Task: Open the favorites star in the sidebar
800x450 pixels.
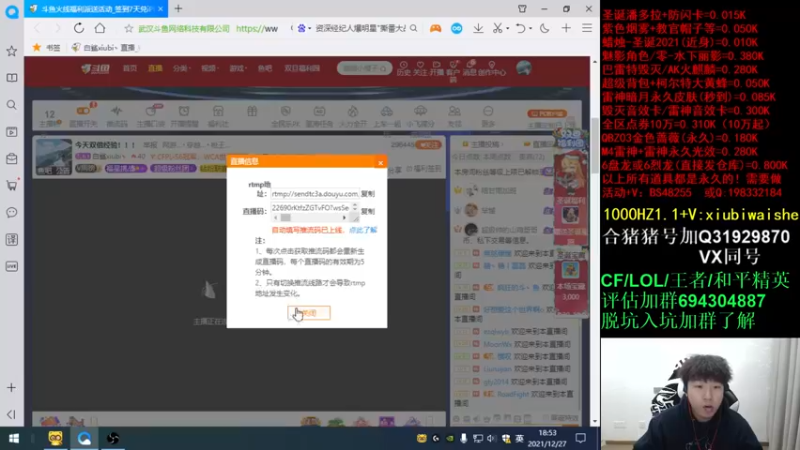Action: 11,51
